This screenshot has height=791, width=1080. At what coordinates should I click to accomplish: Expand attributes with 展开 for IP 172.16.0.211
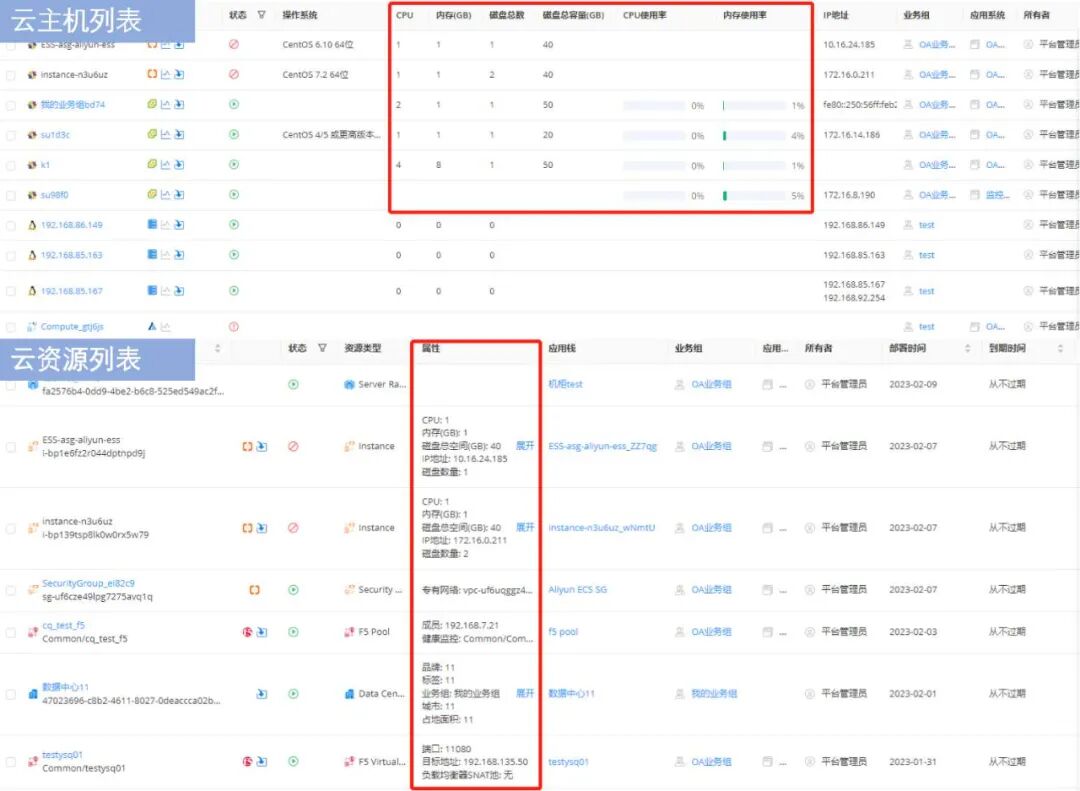pyautogui.click(x=525, y=527)
